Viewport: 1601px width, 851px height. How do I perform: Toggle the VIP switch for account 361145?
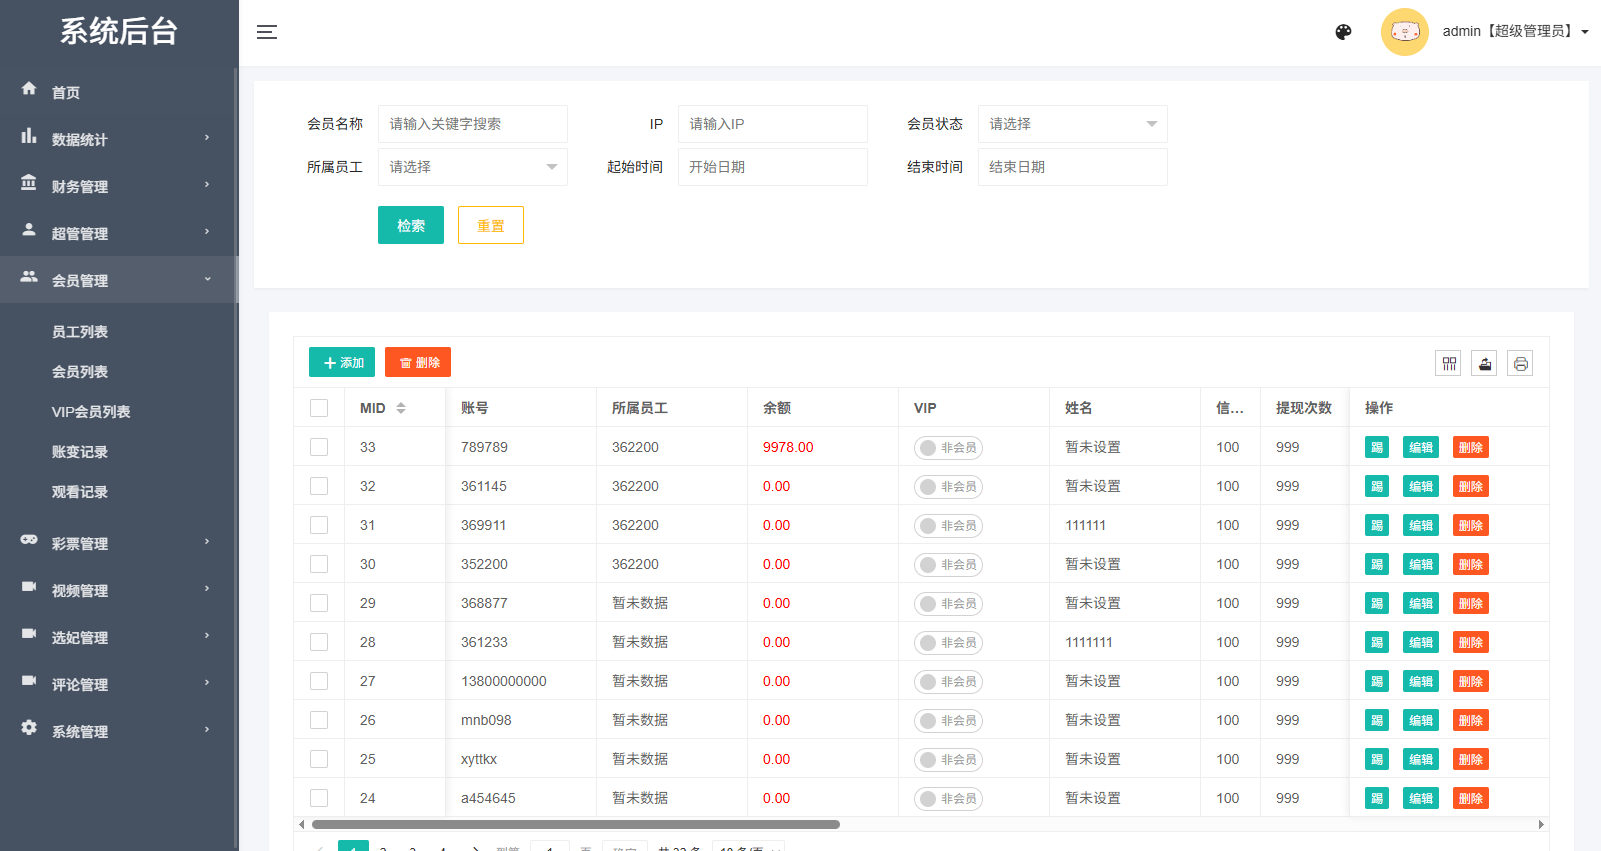(948, 487)
